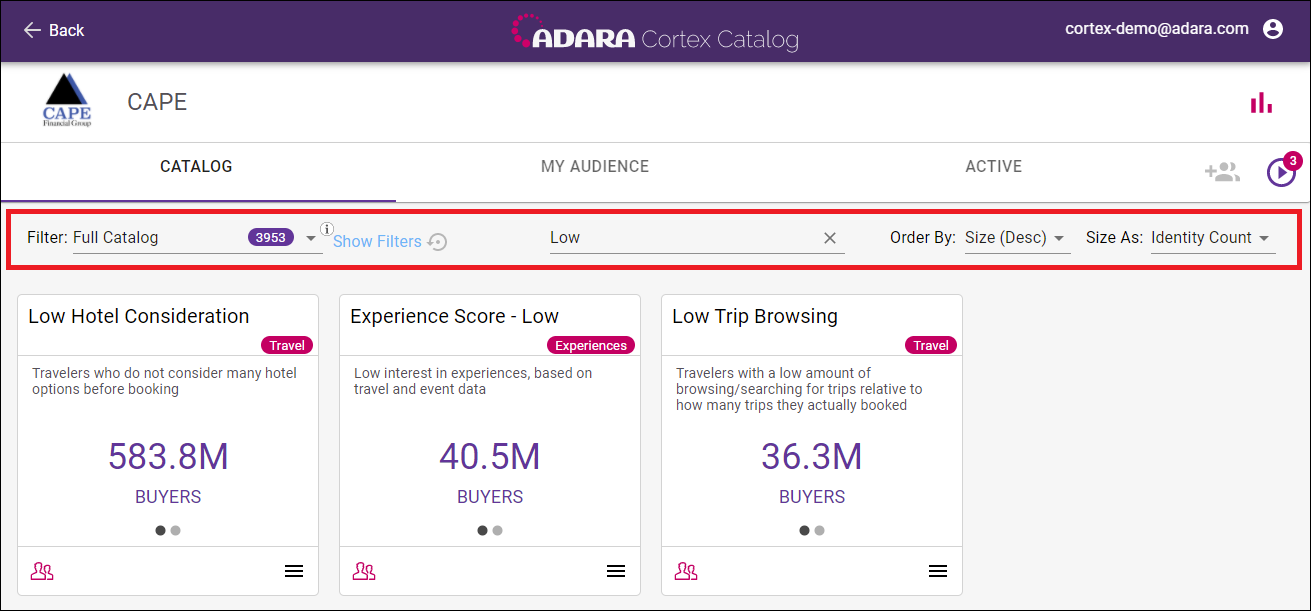Click the second page dot on Low Trip Browsing card

point(819,530)
